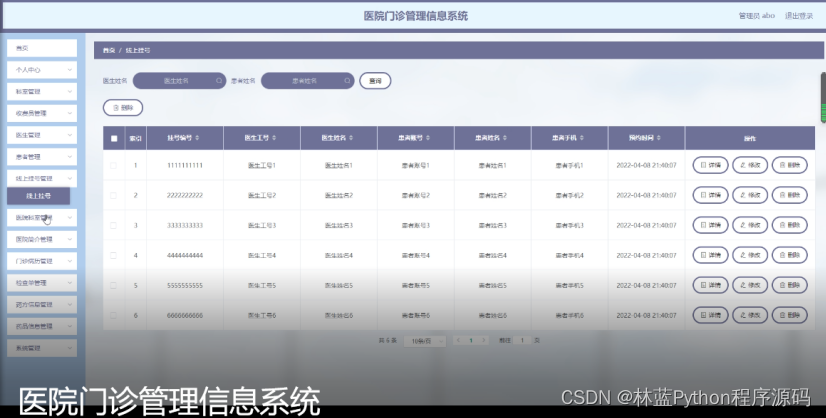Check the box for row 4
The height and width of the screenshot is (418, 826).
click(114, 256)
